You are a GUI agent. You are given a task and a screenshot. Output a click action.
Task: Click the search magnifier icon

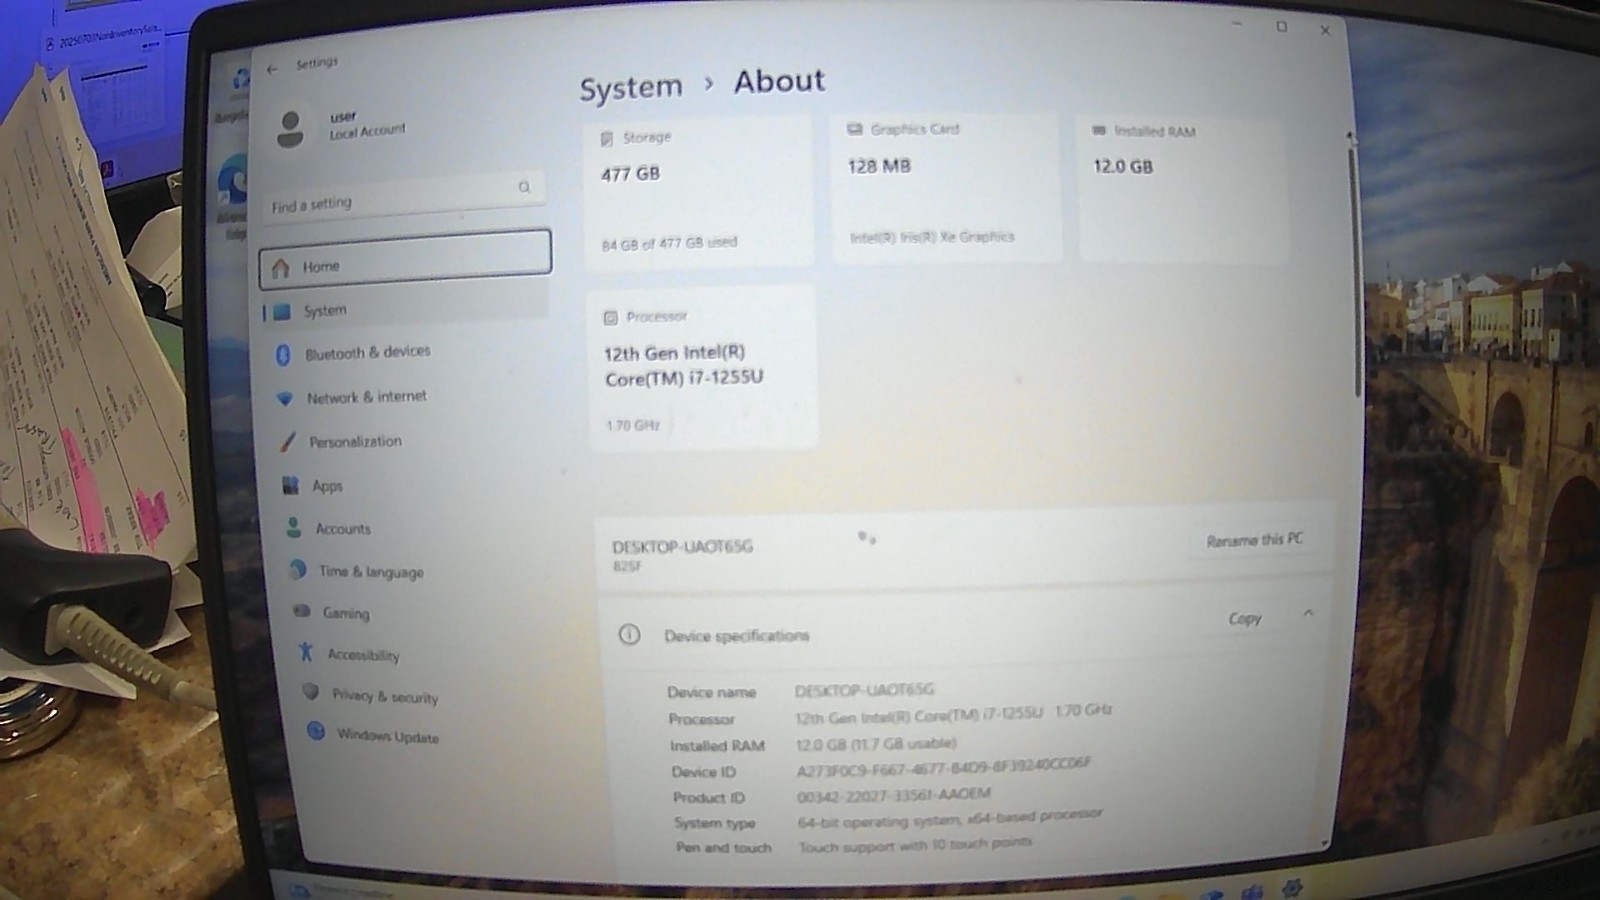point(524,187)
